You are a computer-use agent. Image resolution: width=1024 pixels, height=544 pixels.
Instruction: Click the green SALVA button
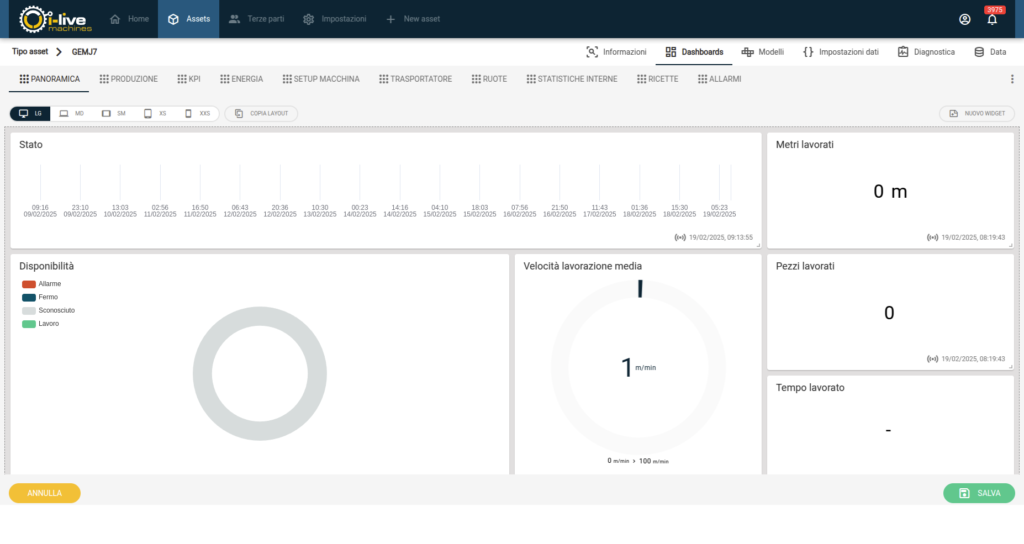coord(978,493)
